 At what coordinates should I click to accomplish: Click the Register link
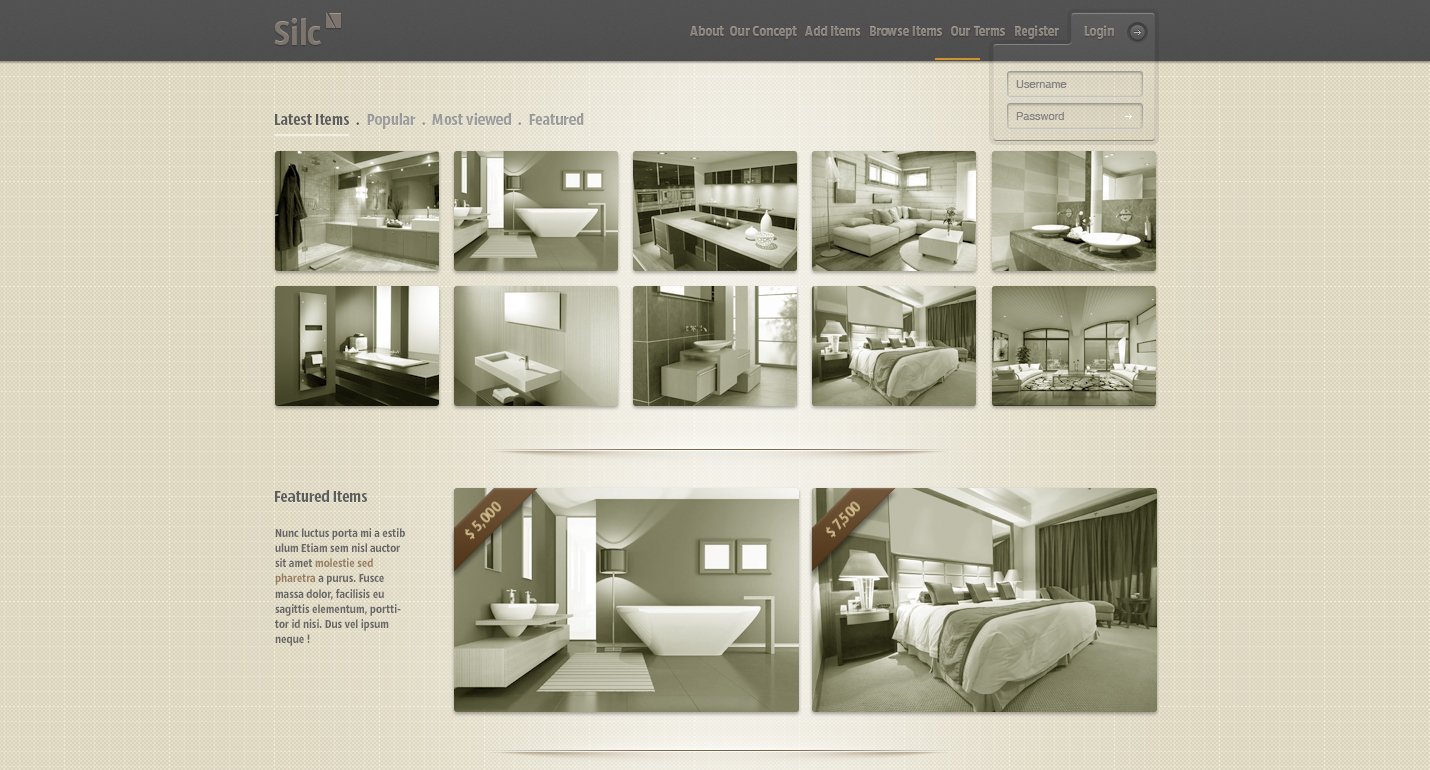coord(1036,31)
